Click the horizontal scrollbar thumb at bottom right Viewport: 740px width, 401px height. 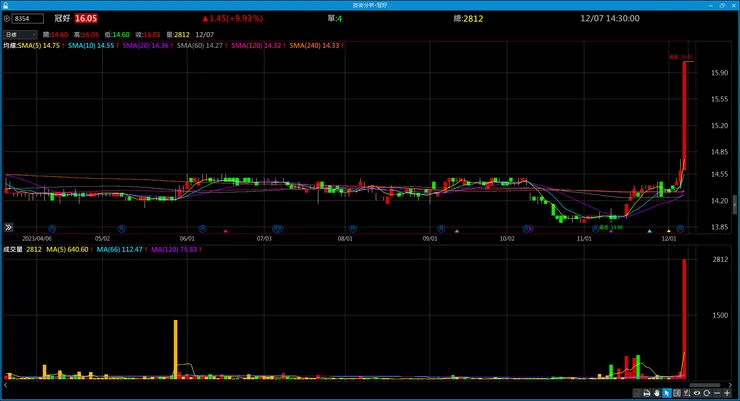click(x=705, y=385)
